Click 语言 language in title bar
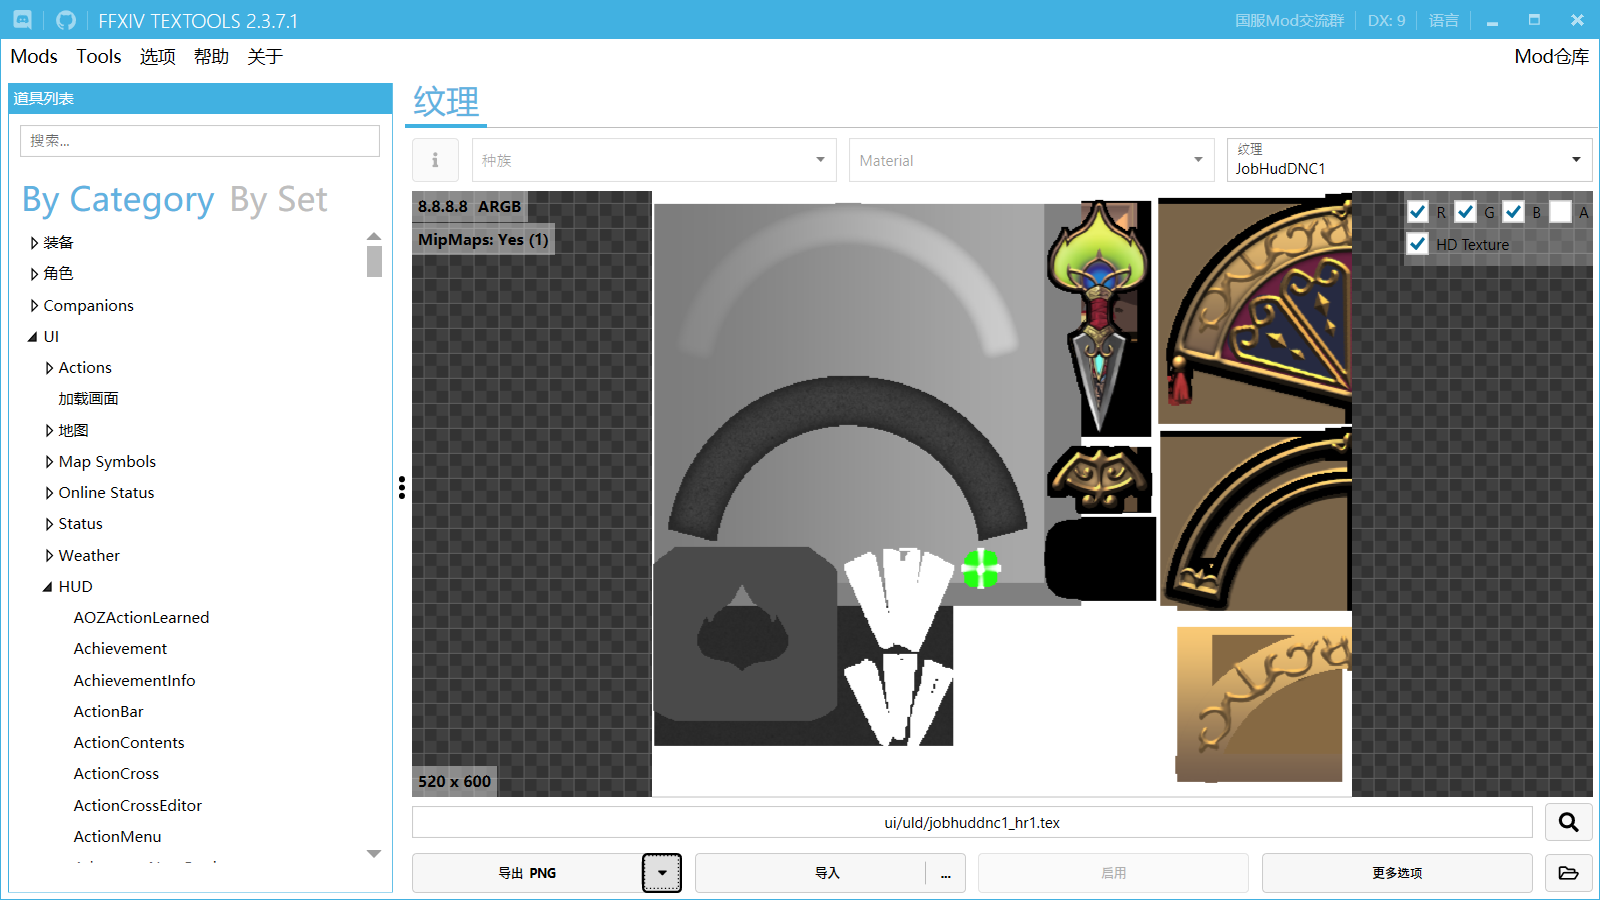The height and width of the screenshot is (900, 1600). pos(1443,20)
